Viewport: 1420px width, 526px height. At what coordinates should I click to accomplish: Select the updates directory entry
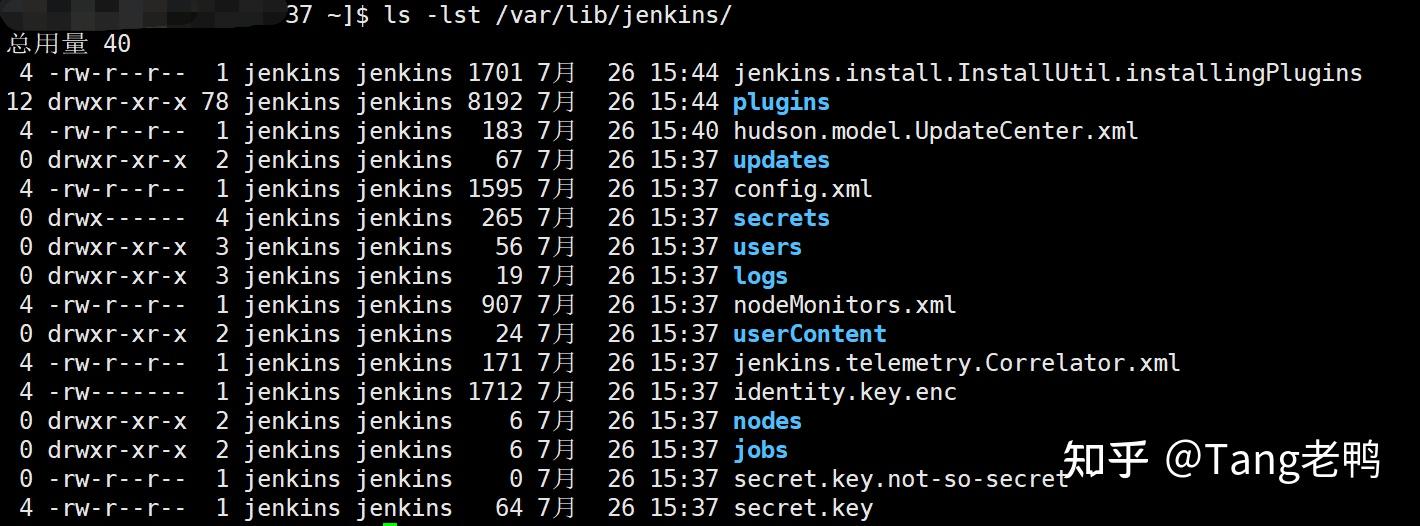coord(781,160)
